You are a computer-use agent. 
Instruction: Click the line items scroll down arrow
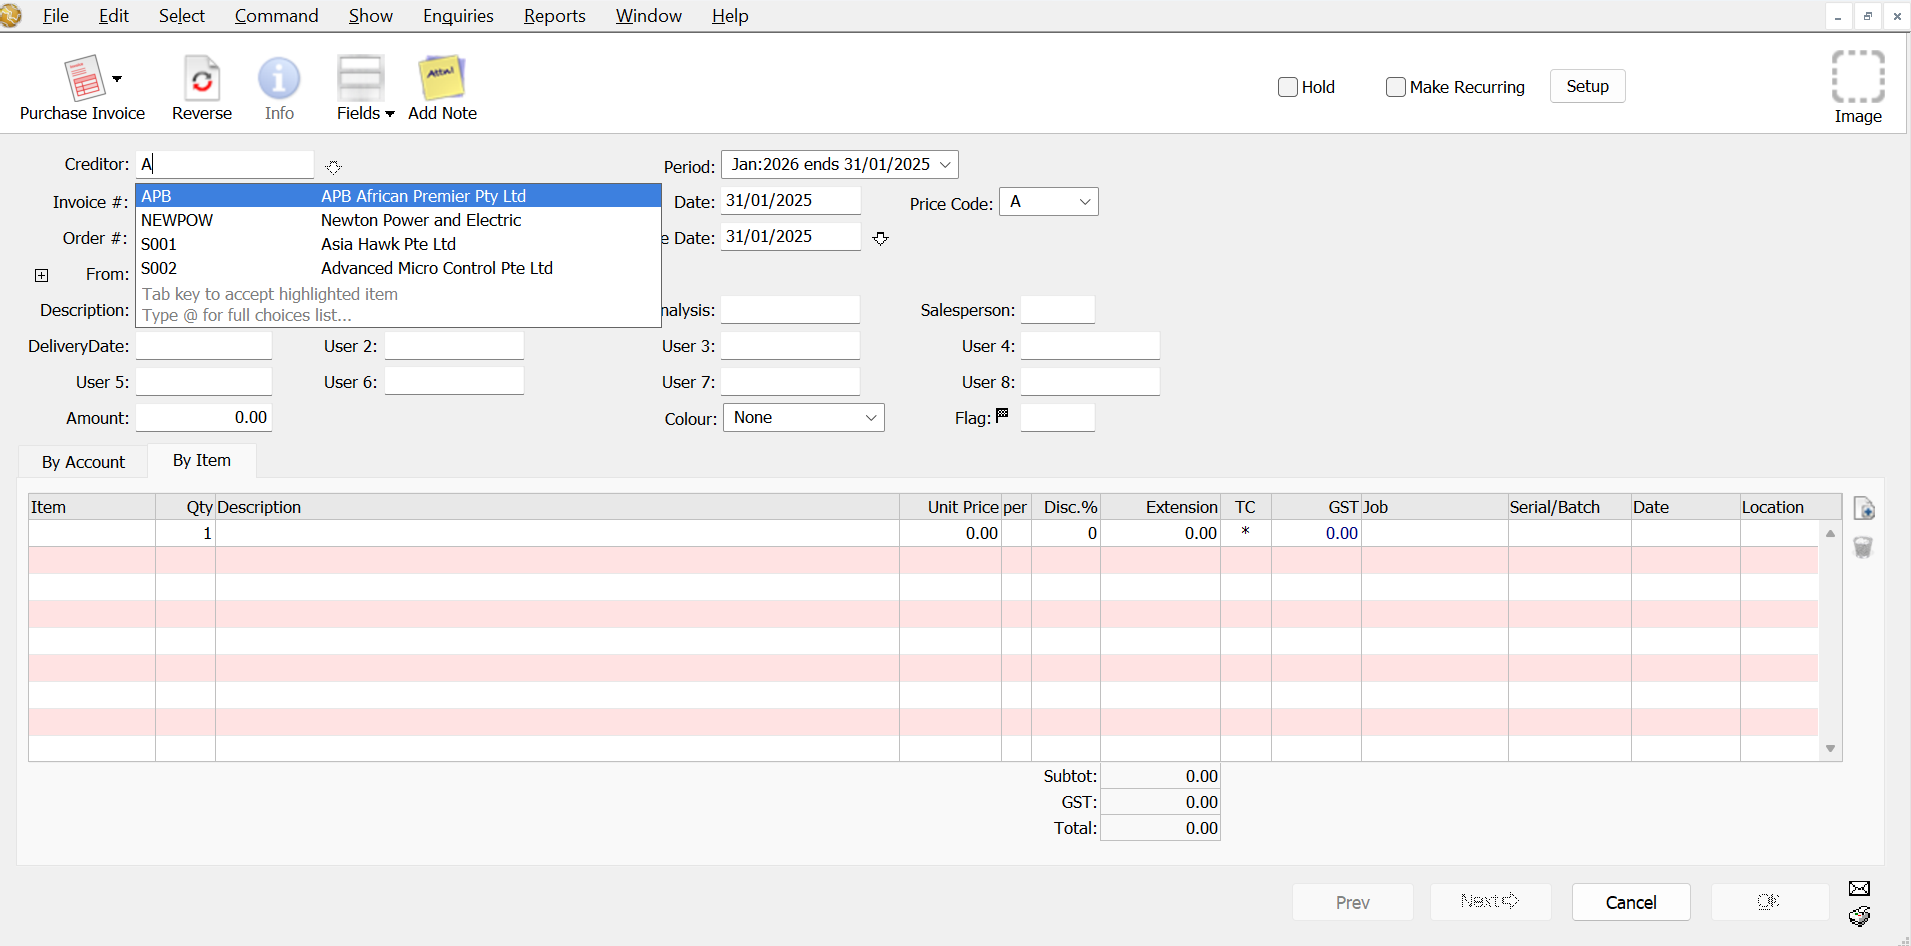click(1830, 749)
